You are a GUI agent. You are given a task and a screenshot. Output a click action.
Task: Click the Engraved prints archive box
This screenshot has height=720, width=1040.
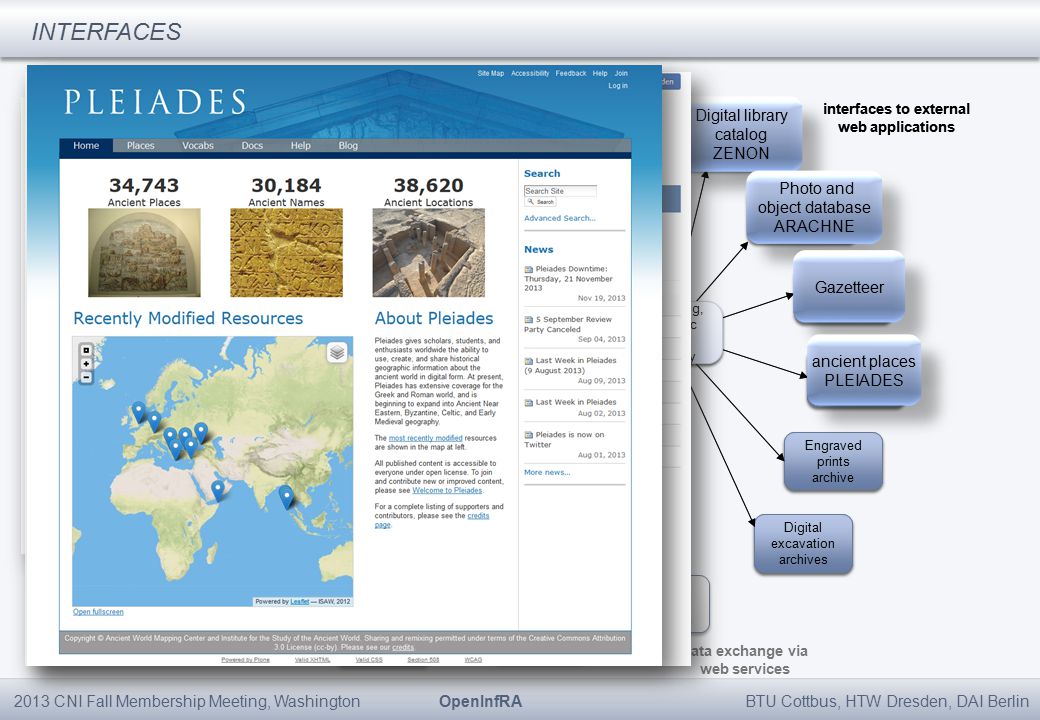833,461
